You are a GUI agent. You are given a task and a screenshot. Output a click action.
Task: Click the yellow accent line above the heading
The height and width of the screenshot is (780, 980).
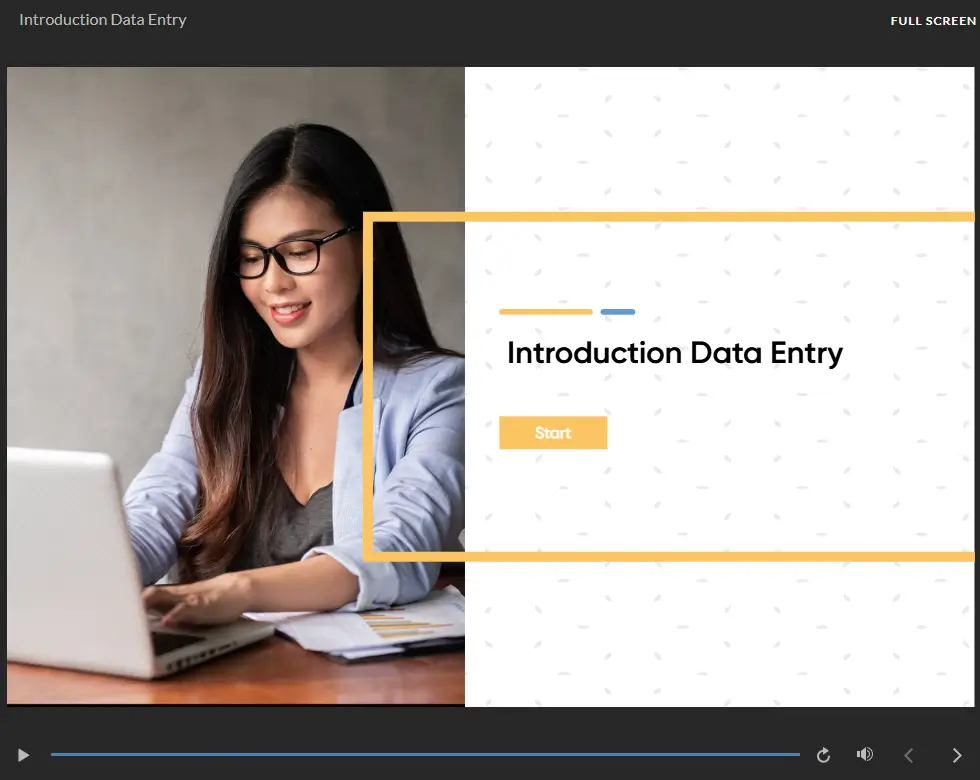tap(546, 311)
